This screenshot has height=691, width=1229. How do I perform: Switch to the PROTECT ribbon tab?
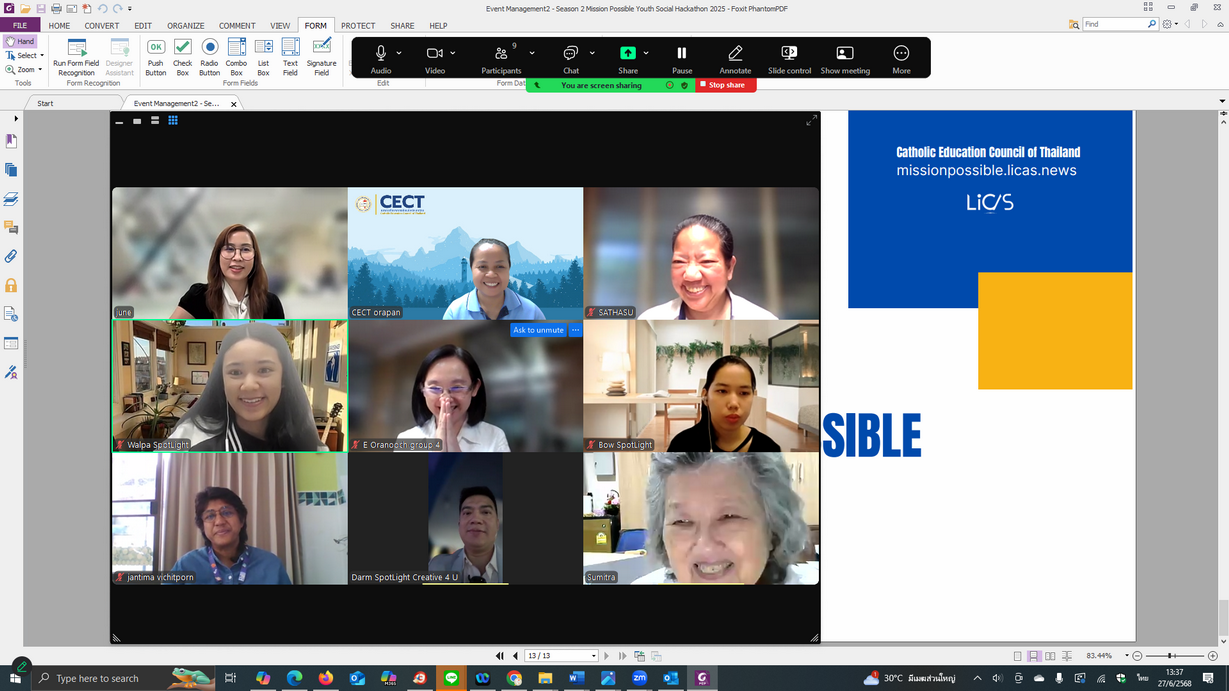point(357,26)
